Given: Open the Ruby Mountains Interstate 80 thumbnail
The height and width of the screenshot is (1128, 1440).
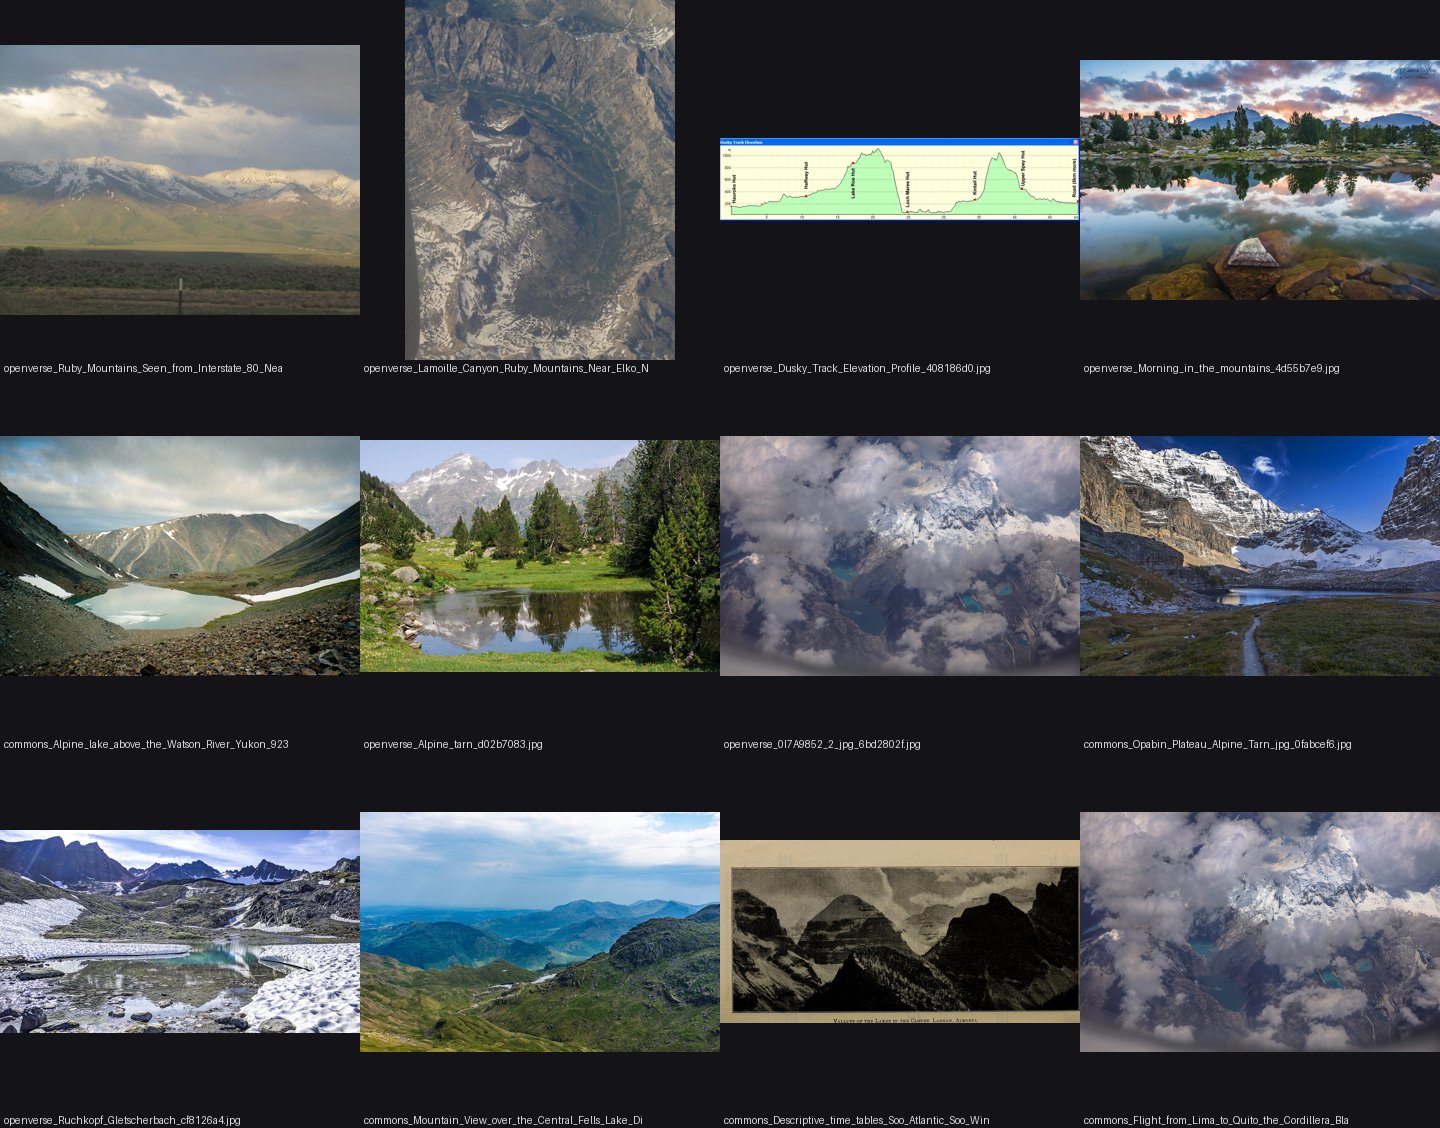Looking at the screenshot, I should tap(180, 180).
